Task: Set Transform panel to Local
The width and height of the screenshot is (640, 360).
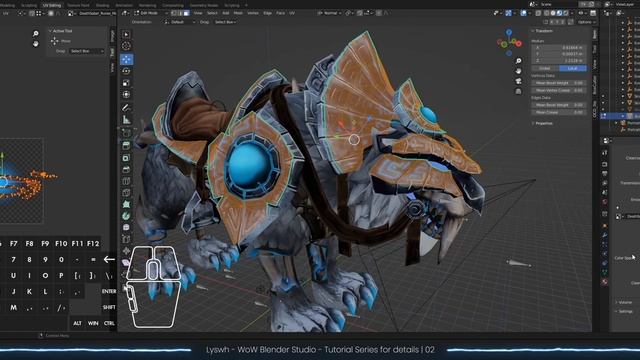Action: click(x=573, y=68)
